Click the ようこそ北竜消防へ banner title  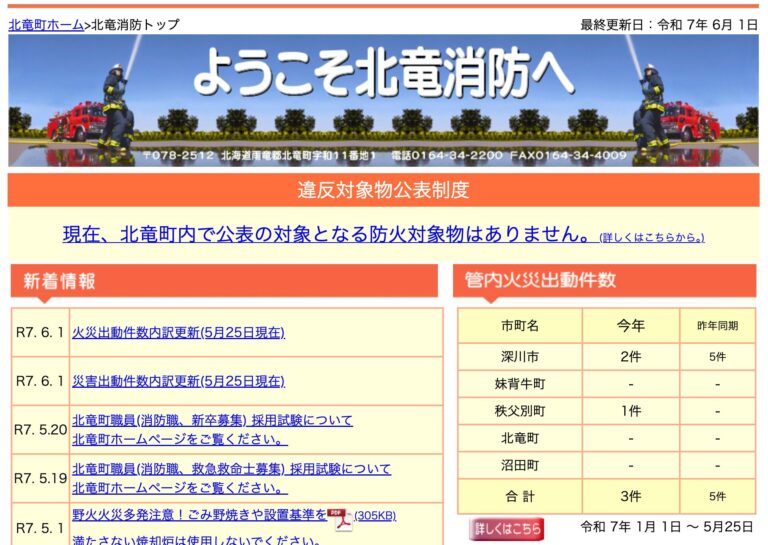click(383, 73)
